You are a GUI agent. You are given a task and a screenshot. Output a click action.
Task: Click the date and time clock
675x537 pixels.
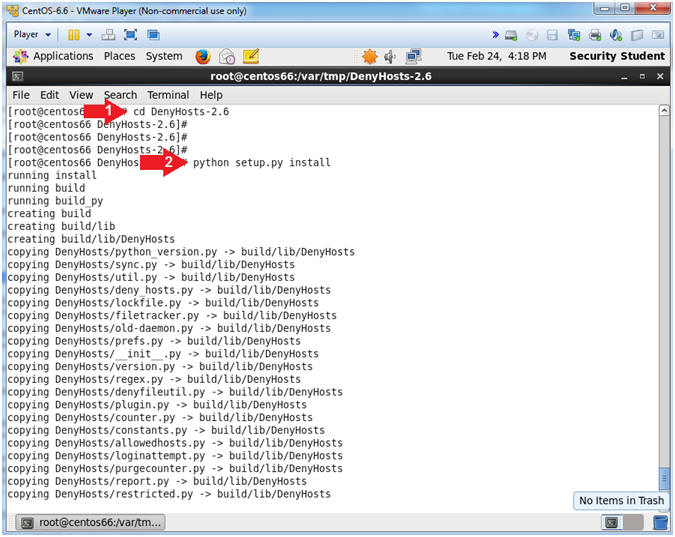tap(497, 56)
